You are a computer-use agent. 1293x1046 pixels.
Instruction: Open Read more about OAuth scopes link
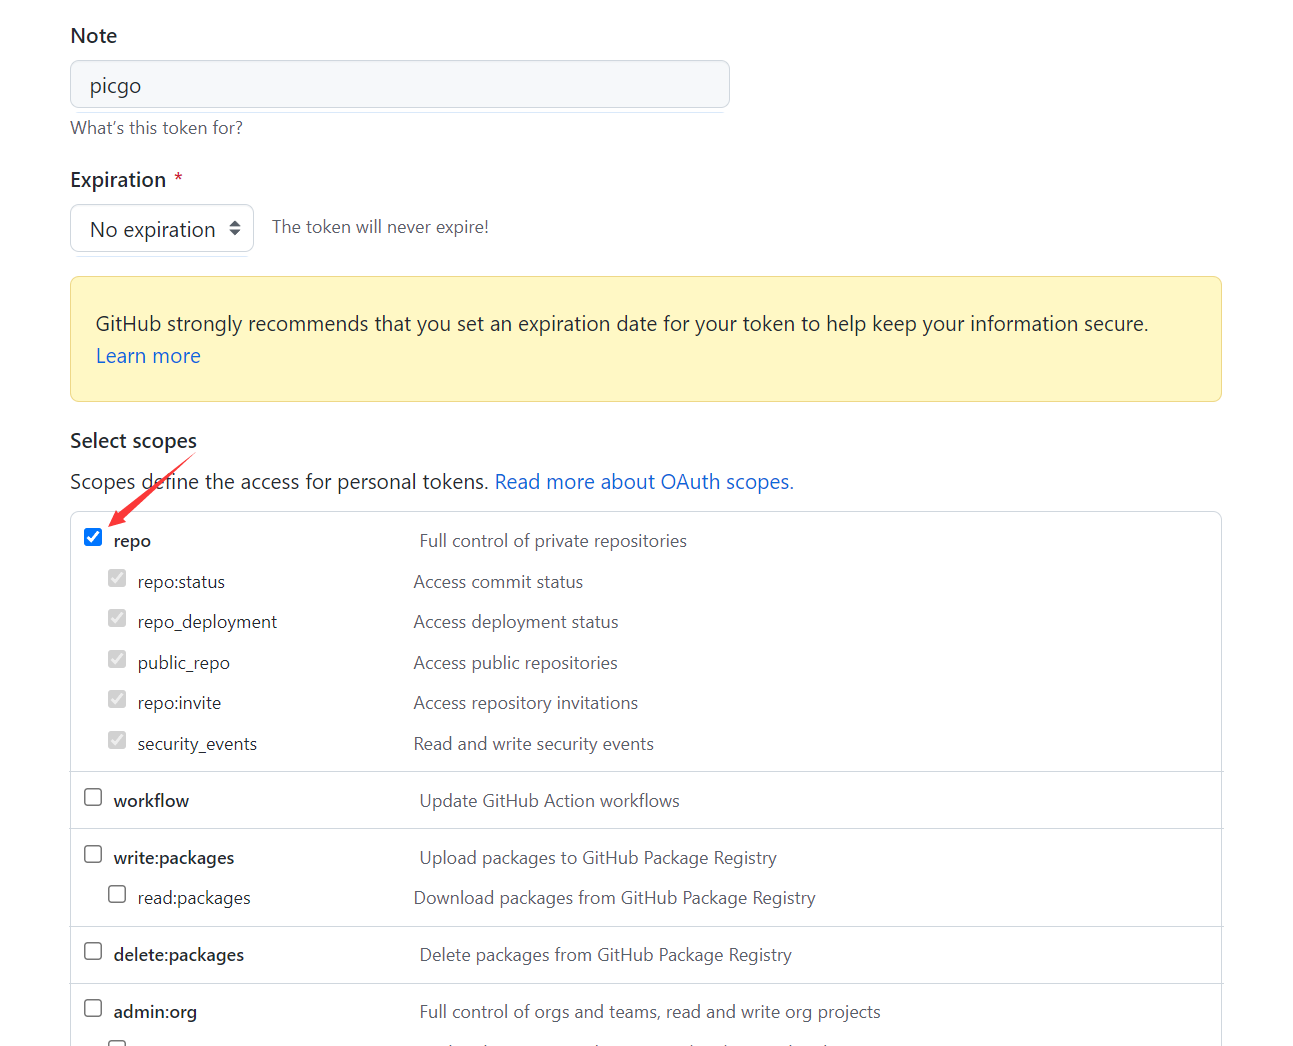tap(644, 482)
